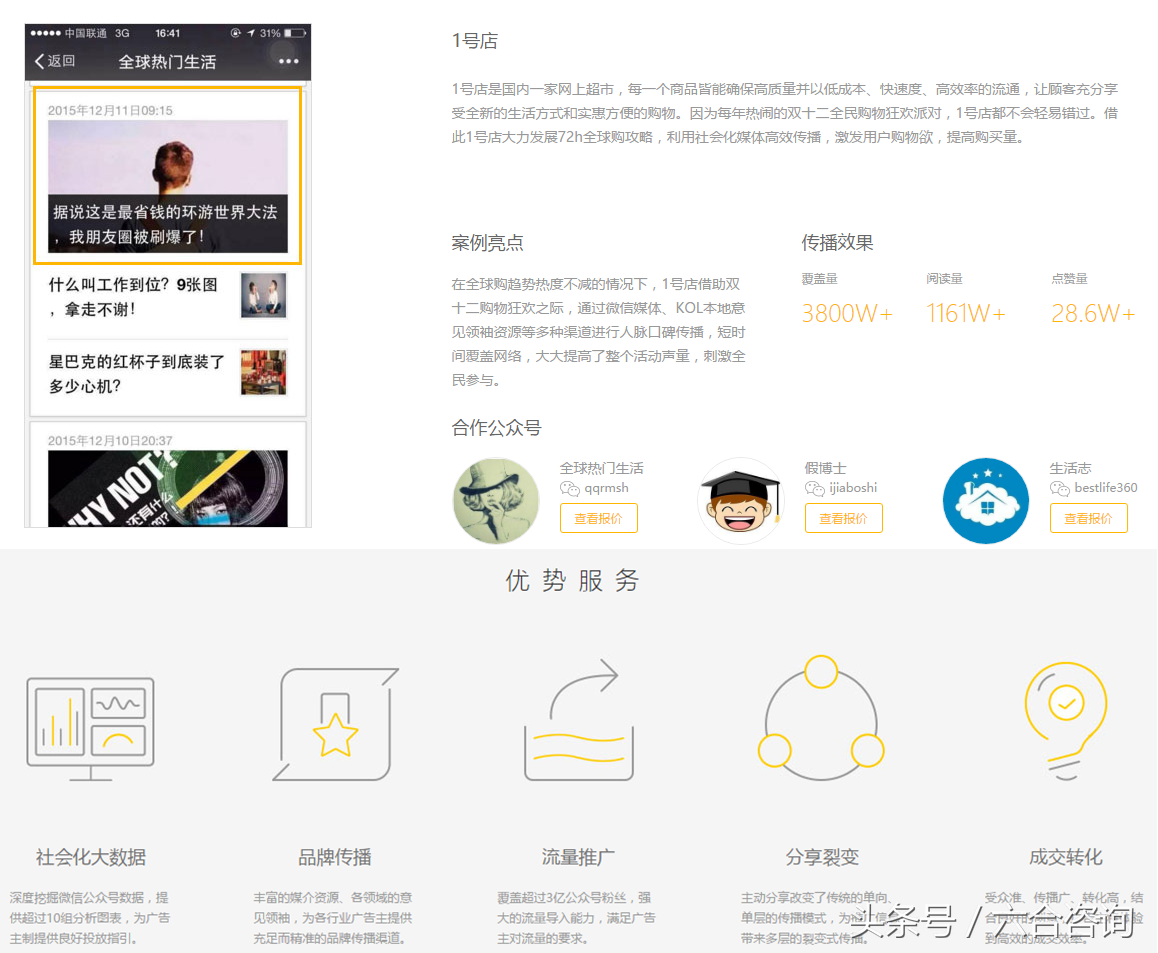Viewport: 1158px width, 953px height.
Task: Open article about 星巴克的红杯子
Action: [137, 373]
